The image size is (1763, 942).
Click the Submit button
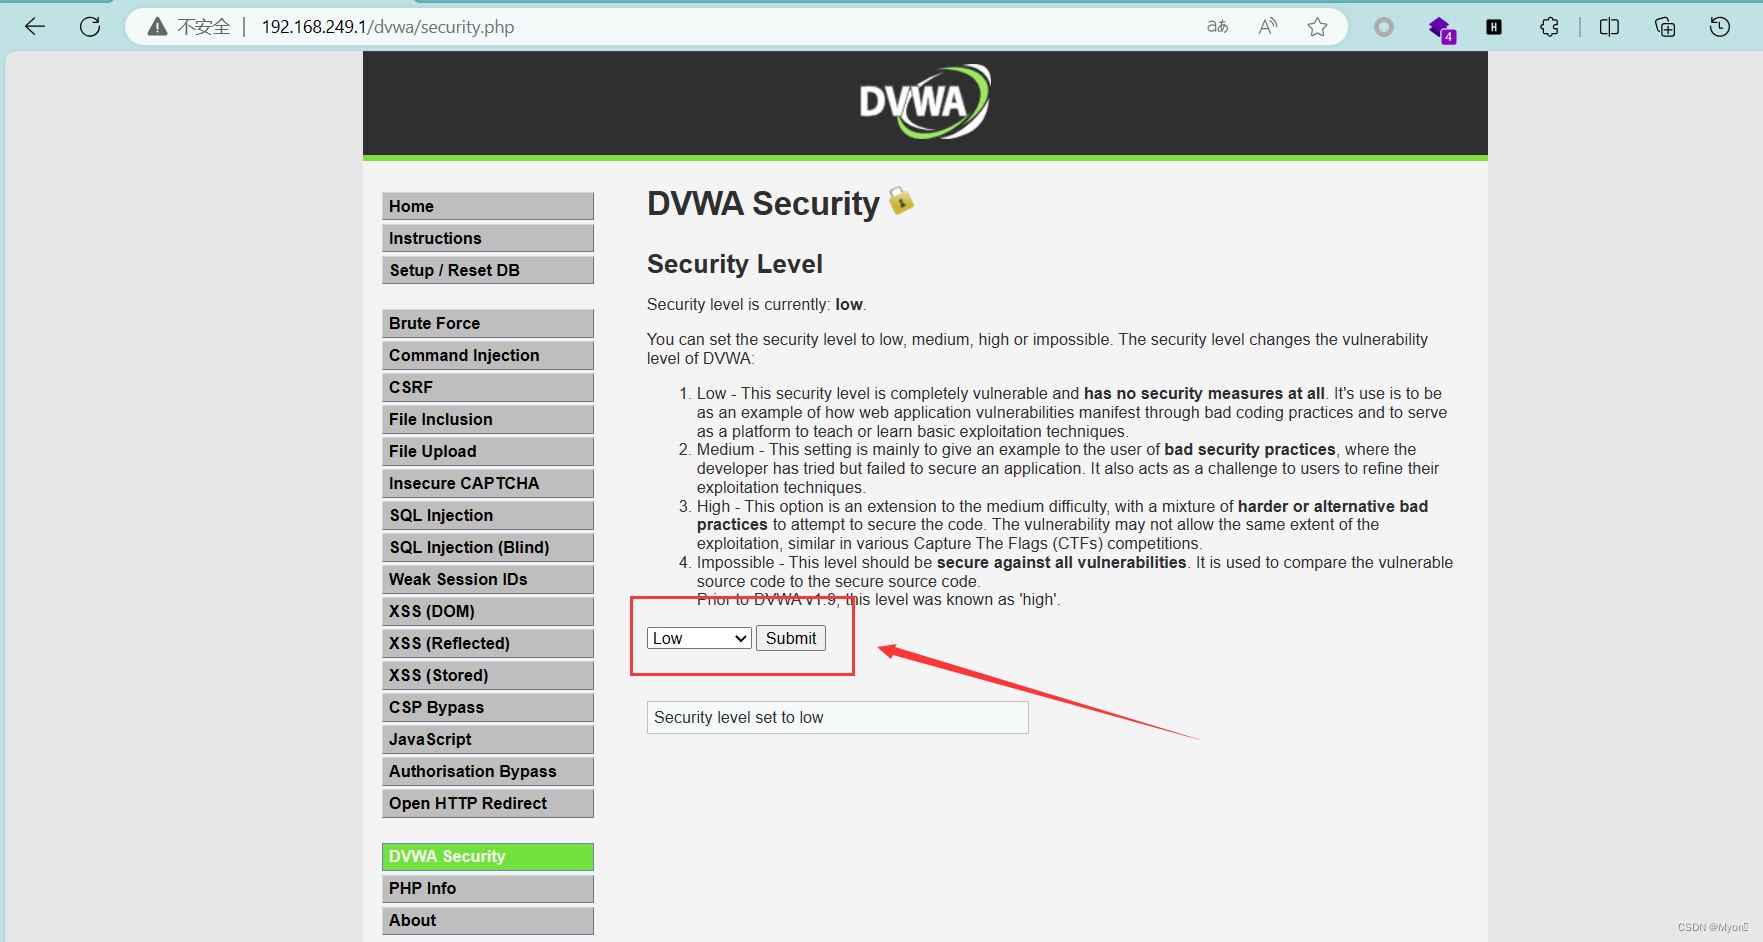[x=791, y=638]
